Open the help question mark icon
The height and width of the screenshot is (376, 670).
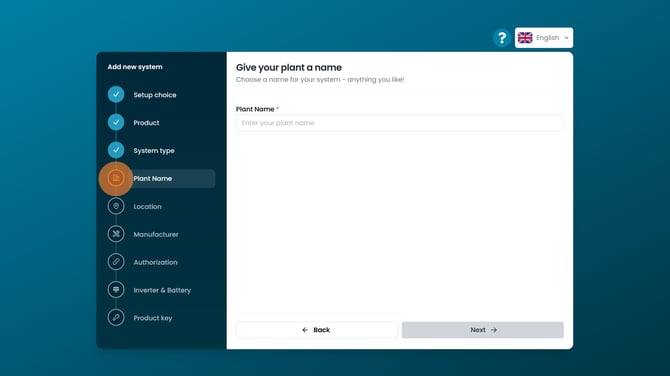[x=502, y=38]
